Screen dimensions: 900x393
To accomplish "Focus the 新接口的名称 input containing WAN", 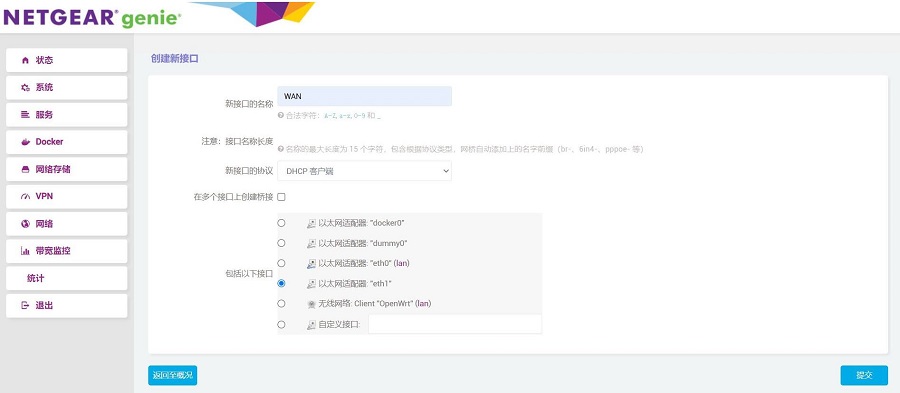I will point(364,96).
